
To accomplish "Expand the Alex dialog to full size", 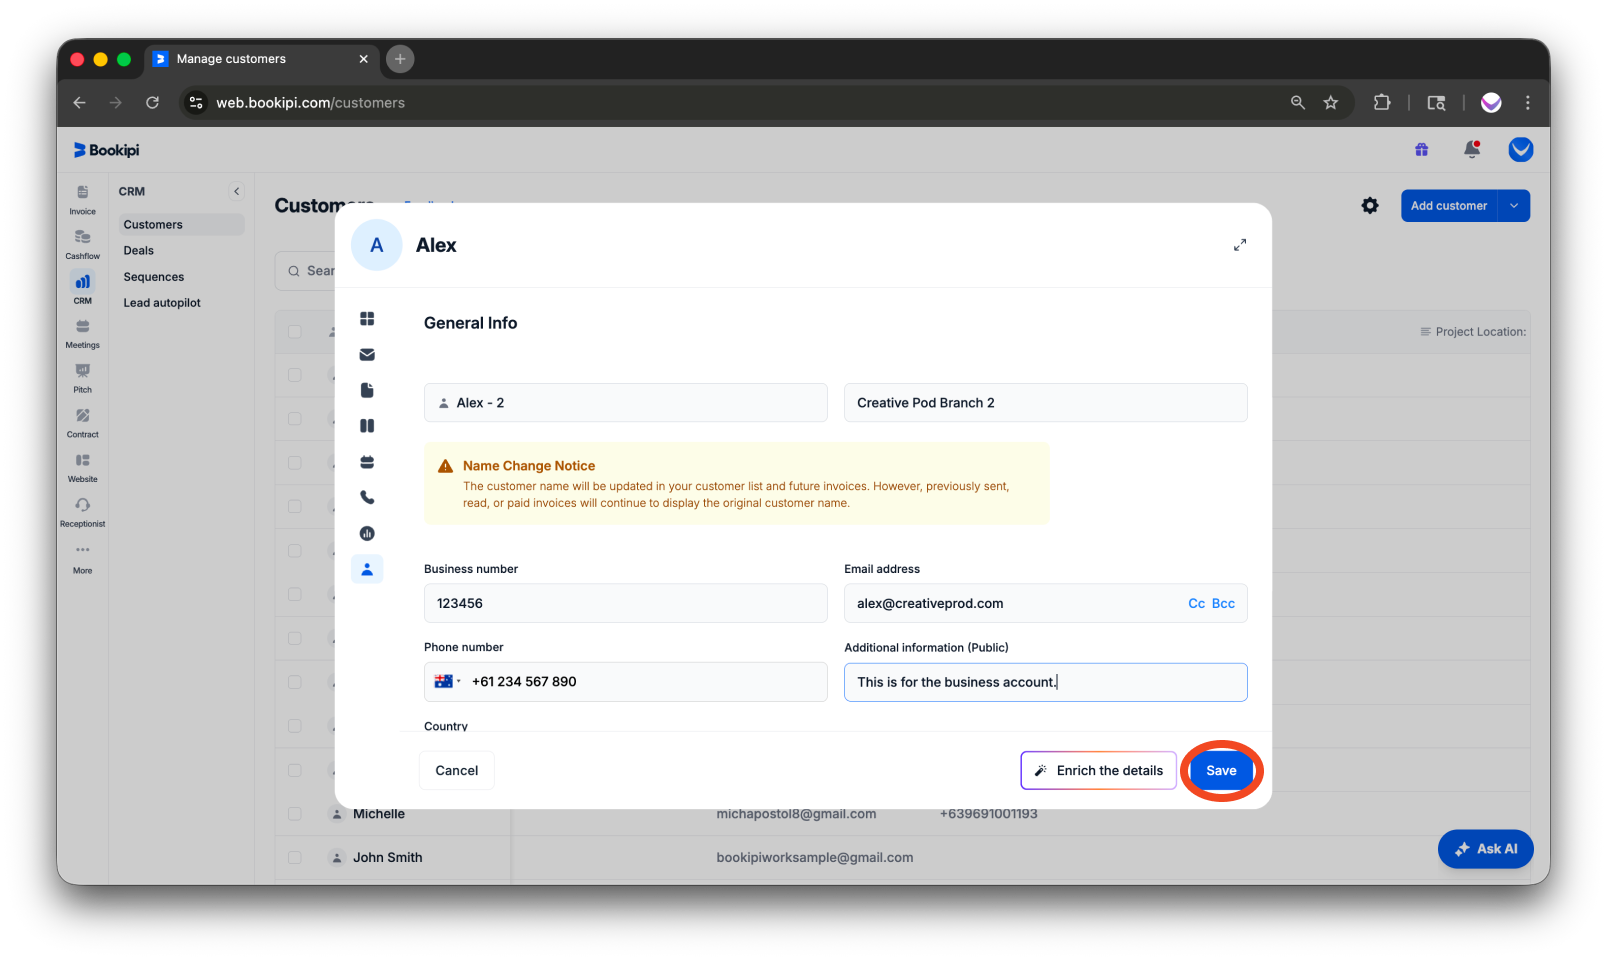I will click(1240, 245).
